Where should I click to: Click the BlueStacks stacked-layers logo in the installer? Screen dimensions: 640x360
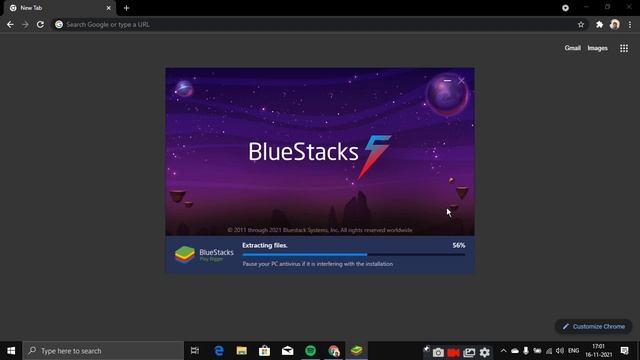(x=184, y=254)
